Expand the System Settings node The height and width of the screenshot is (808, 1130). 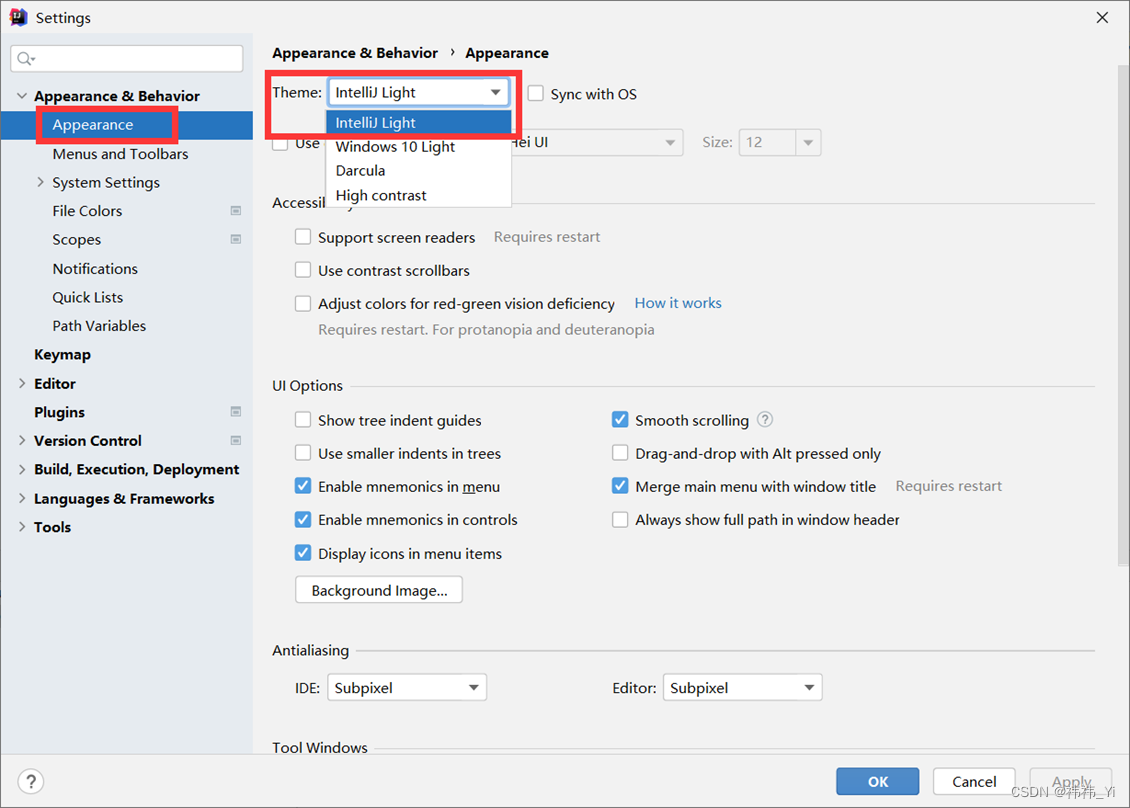40,182
